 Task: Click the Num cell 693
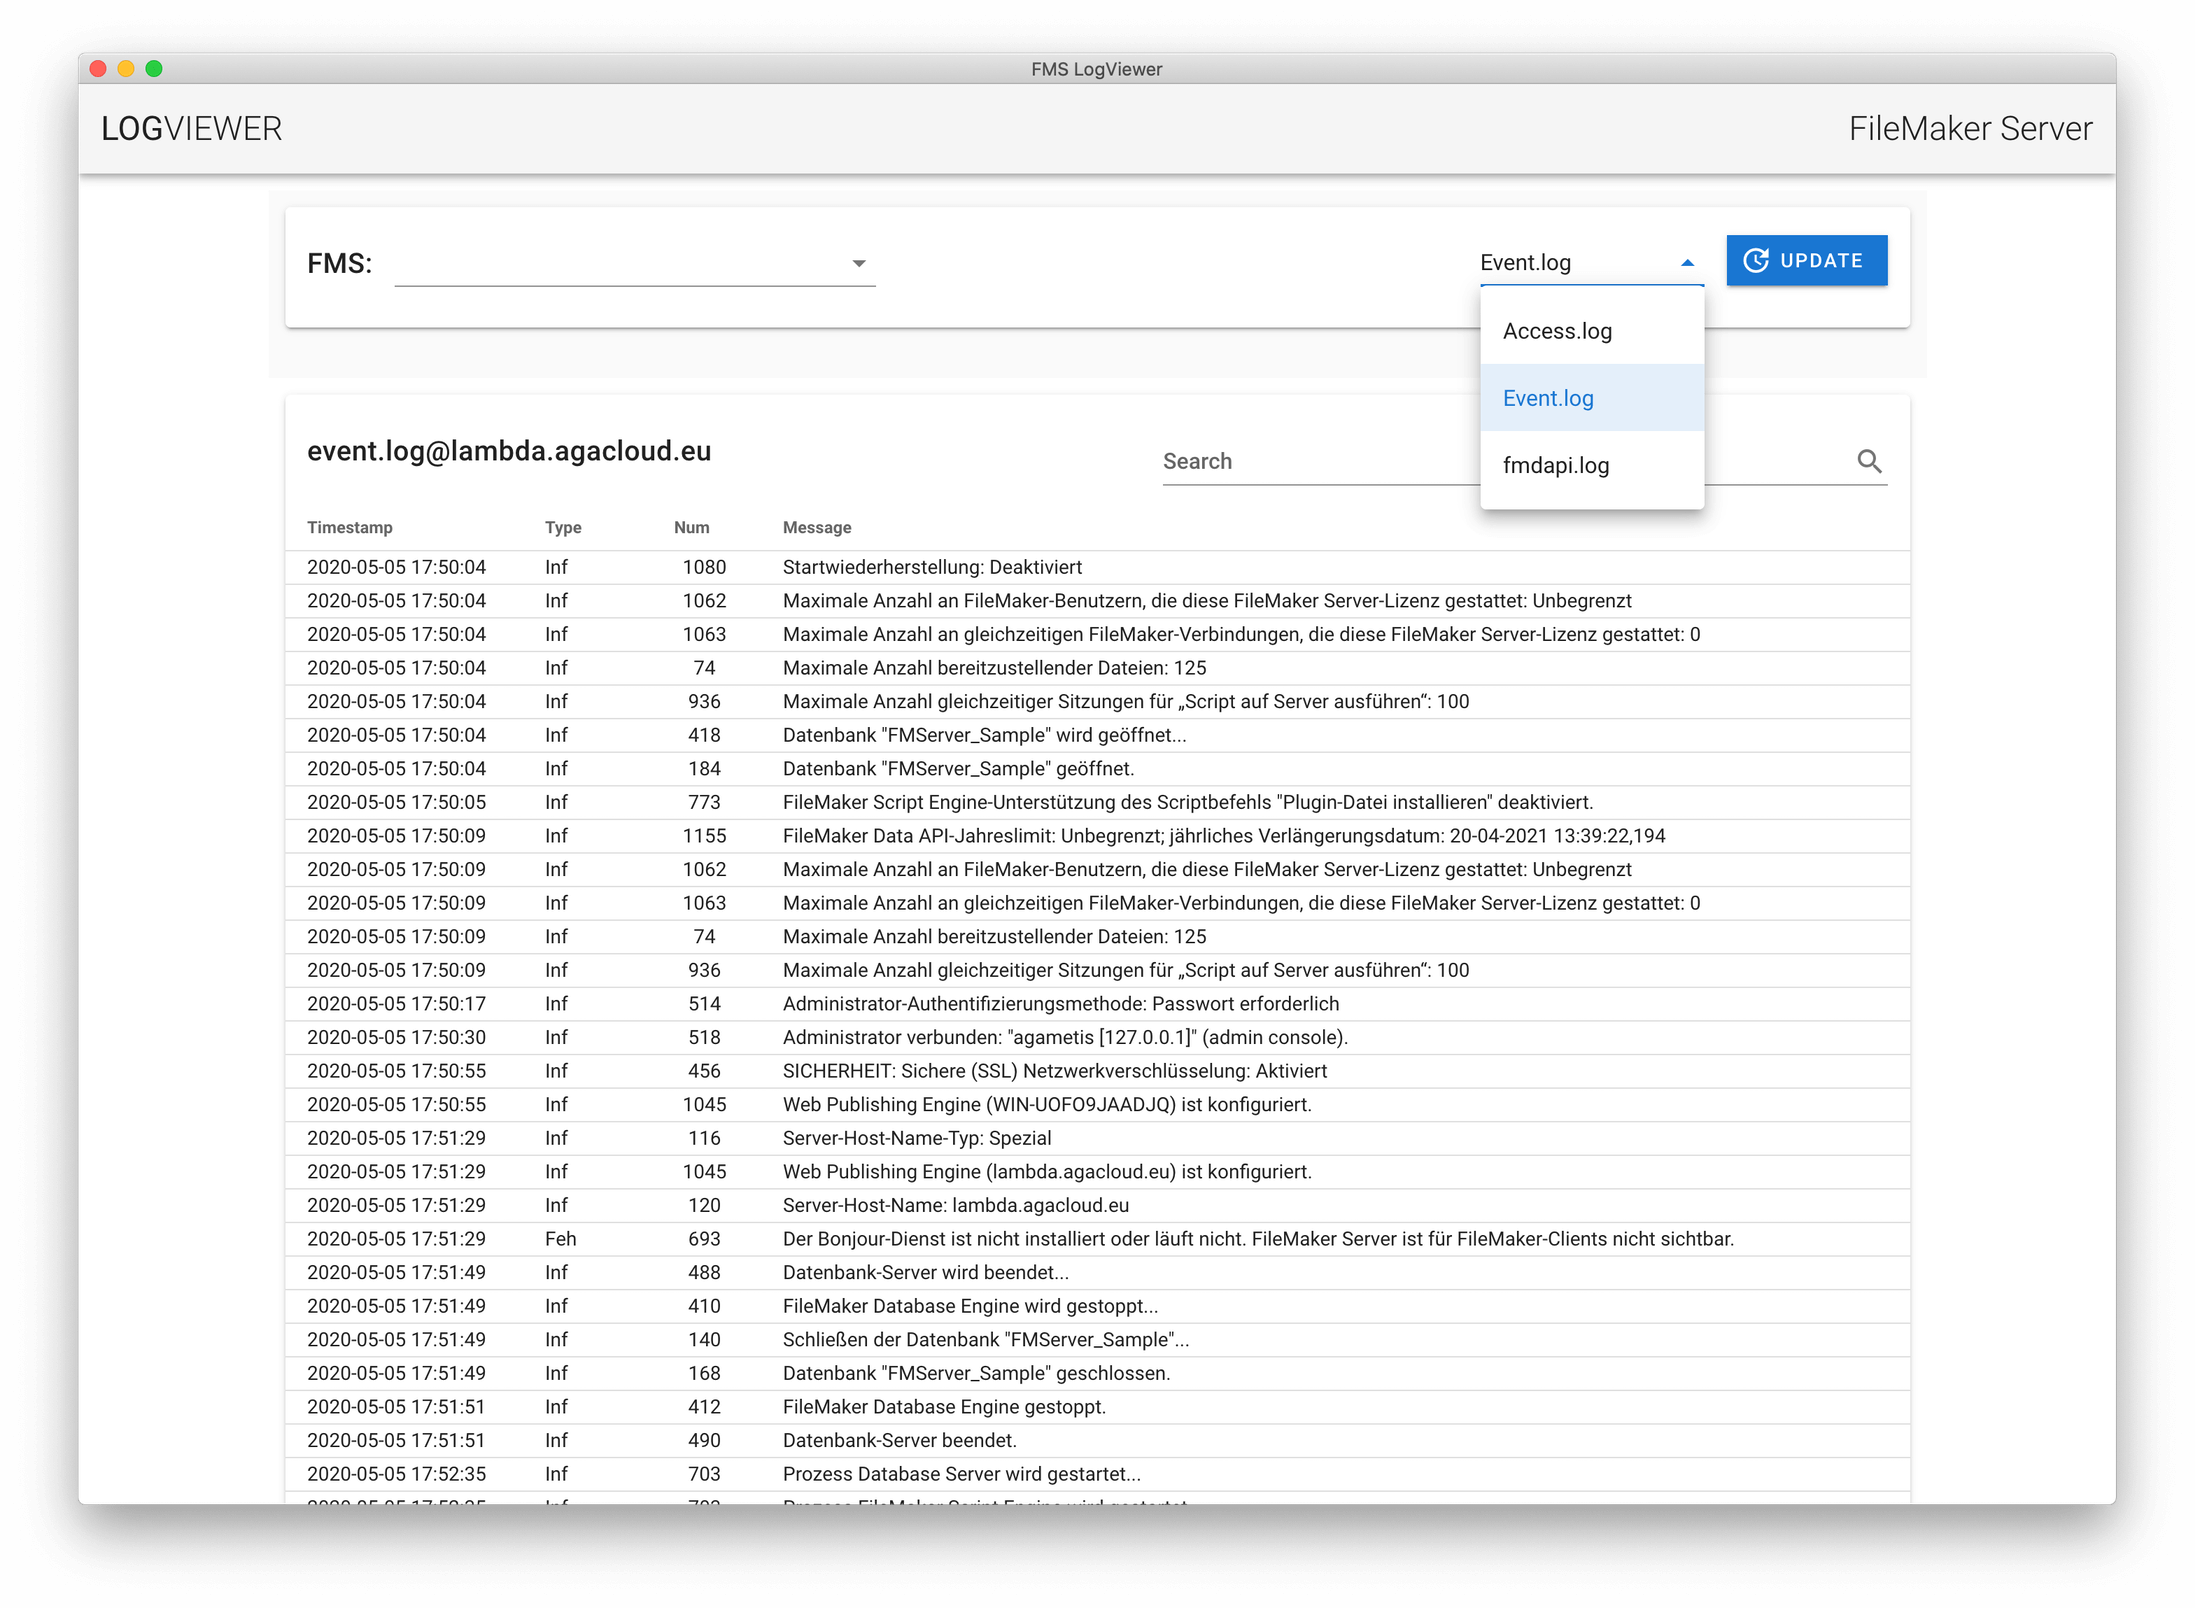704,1239
